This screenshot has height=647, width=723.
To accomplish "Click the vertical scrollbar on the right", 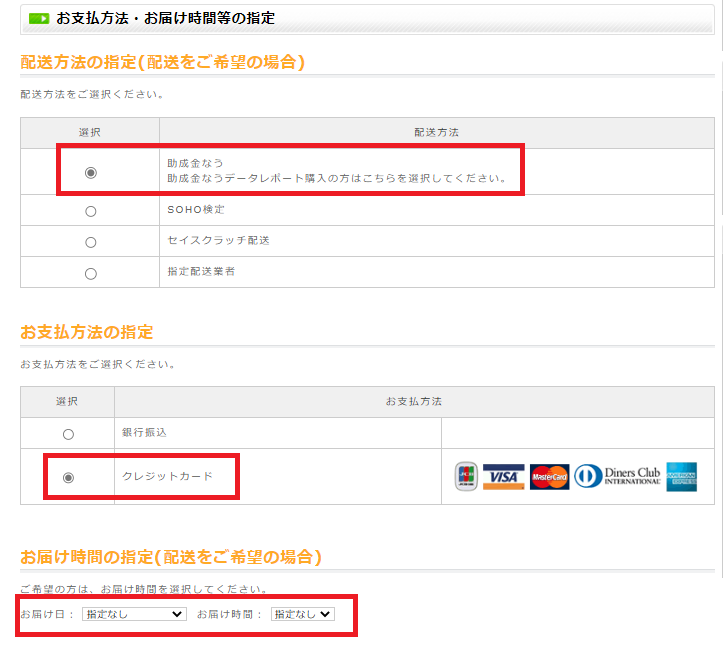I will coord(719,300).
